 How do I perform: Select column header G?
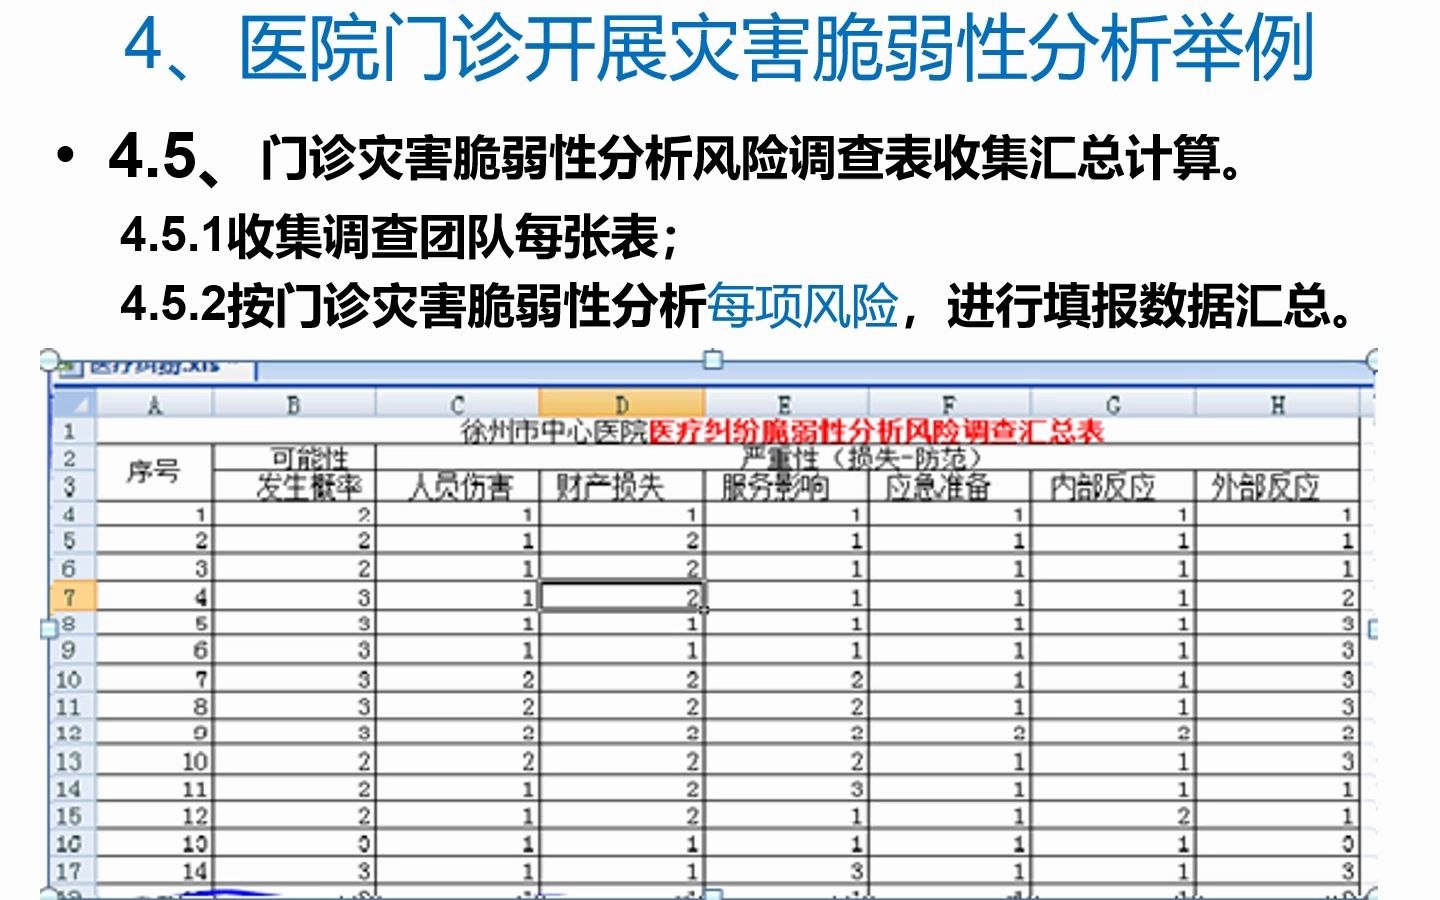[1113, 404]
